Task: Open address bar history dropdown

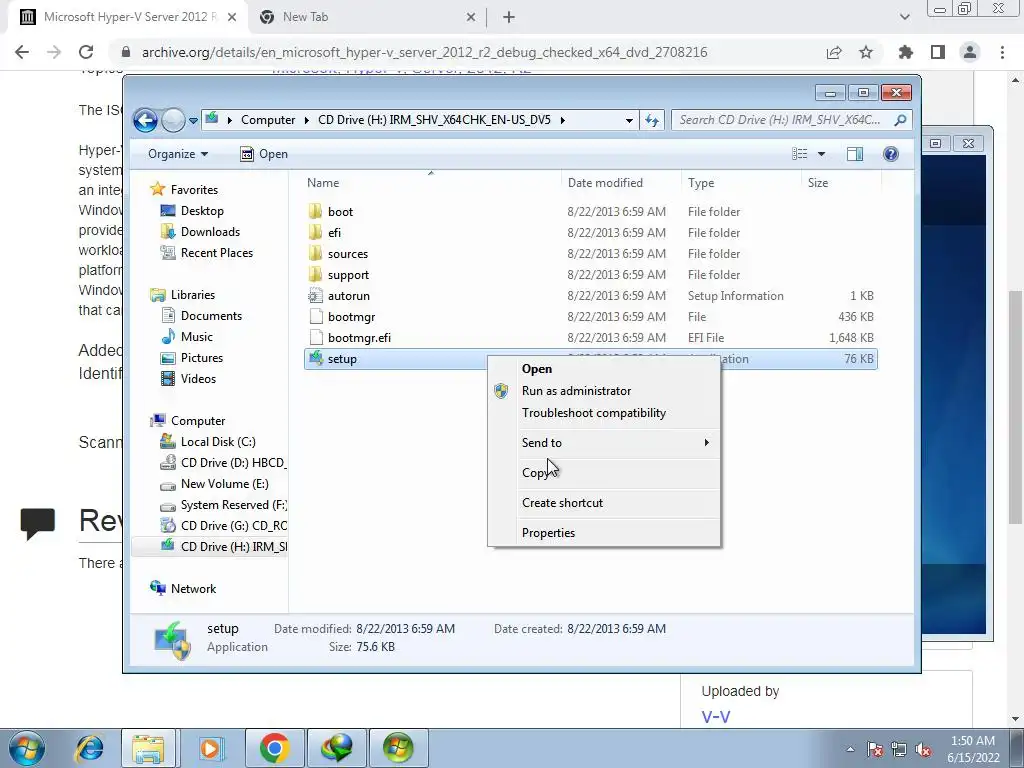Action: (x=629, y=120)
